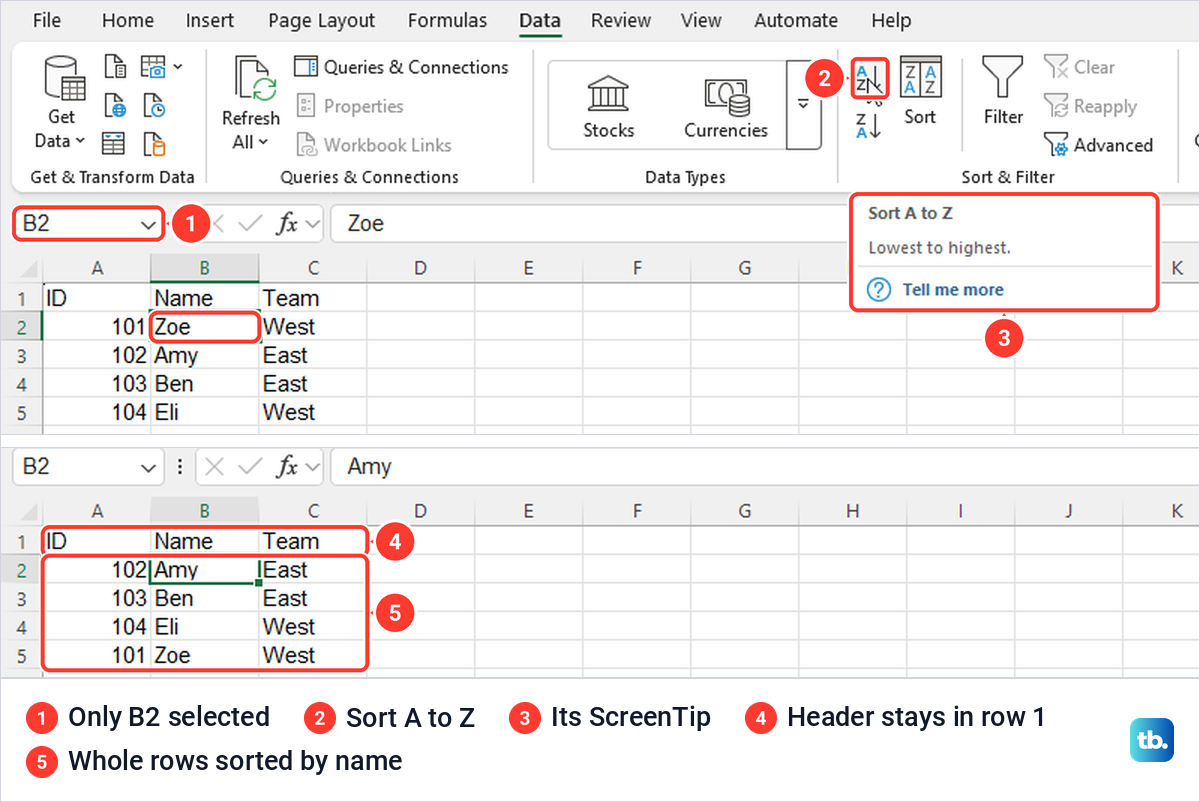Click the Sort Z to A icon
The image size is (1200, 802).
[x=868, y=126]
